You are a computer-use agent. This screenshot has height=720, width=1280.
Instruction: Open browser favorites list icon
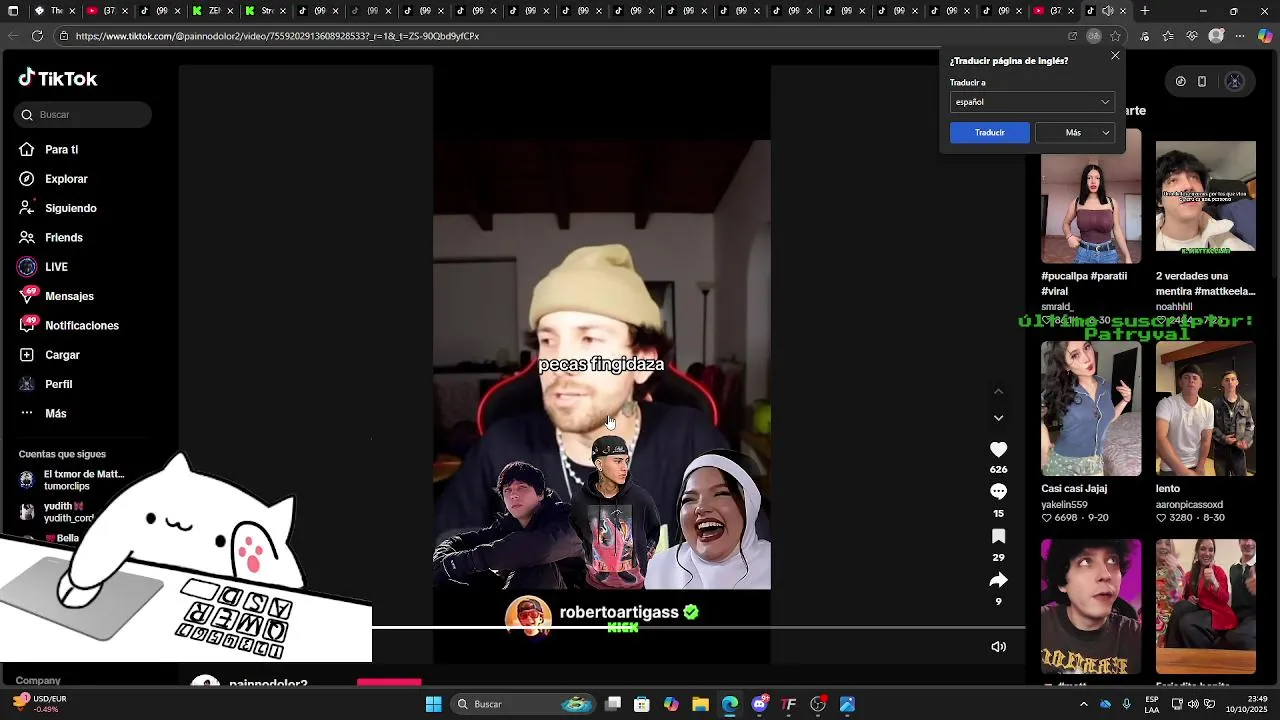tap(1169, 36)
